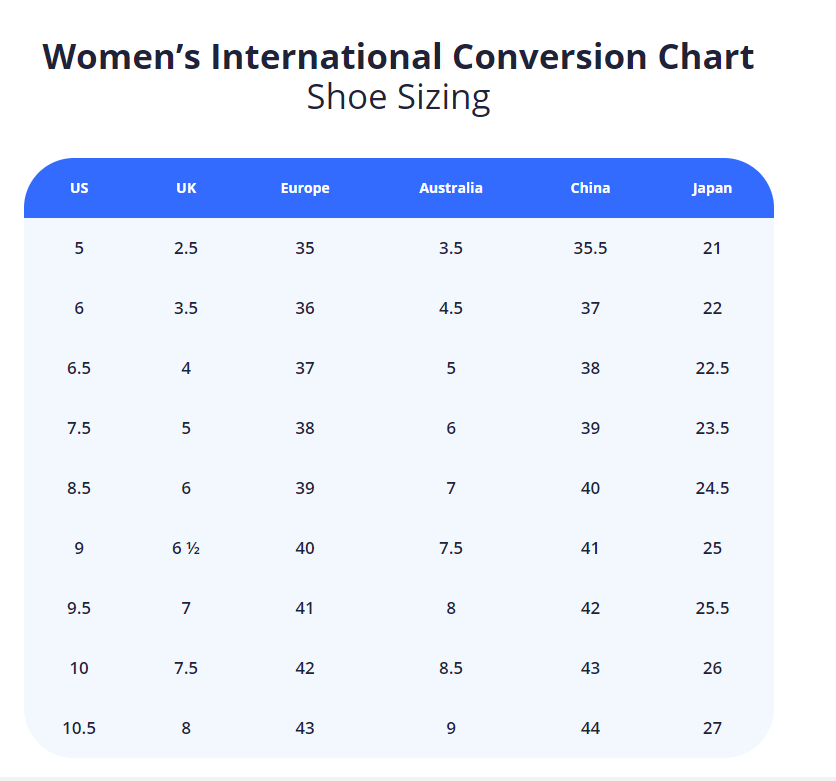
Task: Select the Europe size 35 cell
Action: [305, 248]
